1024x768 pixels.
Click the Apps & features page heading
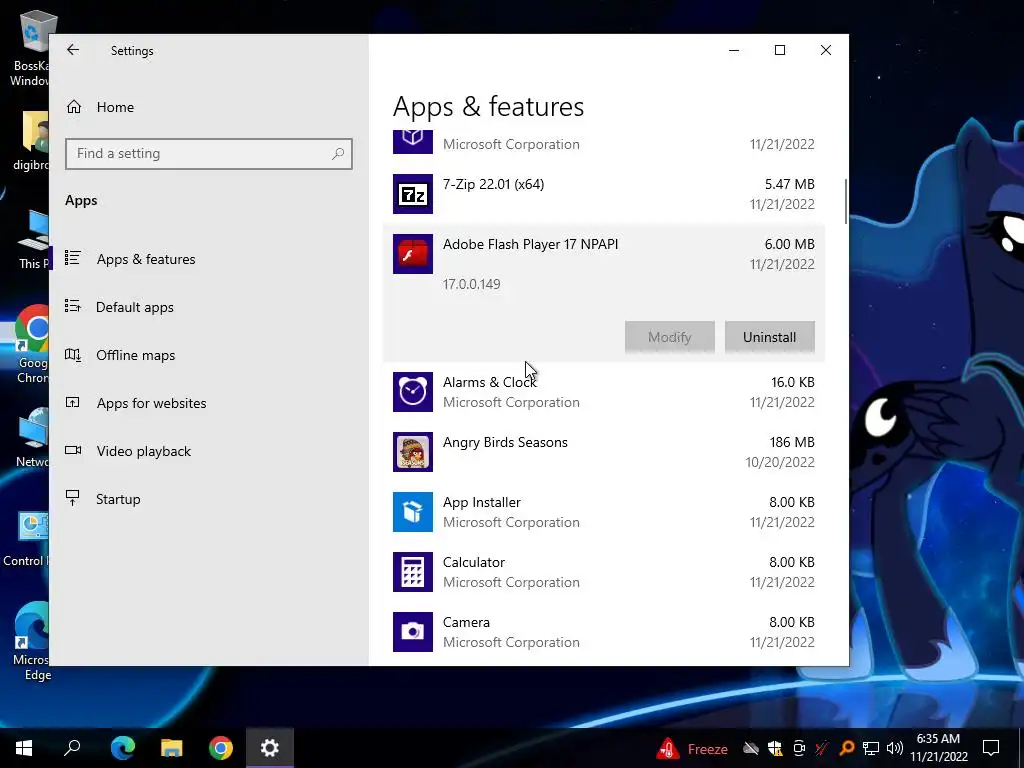click(488, 107)
